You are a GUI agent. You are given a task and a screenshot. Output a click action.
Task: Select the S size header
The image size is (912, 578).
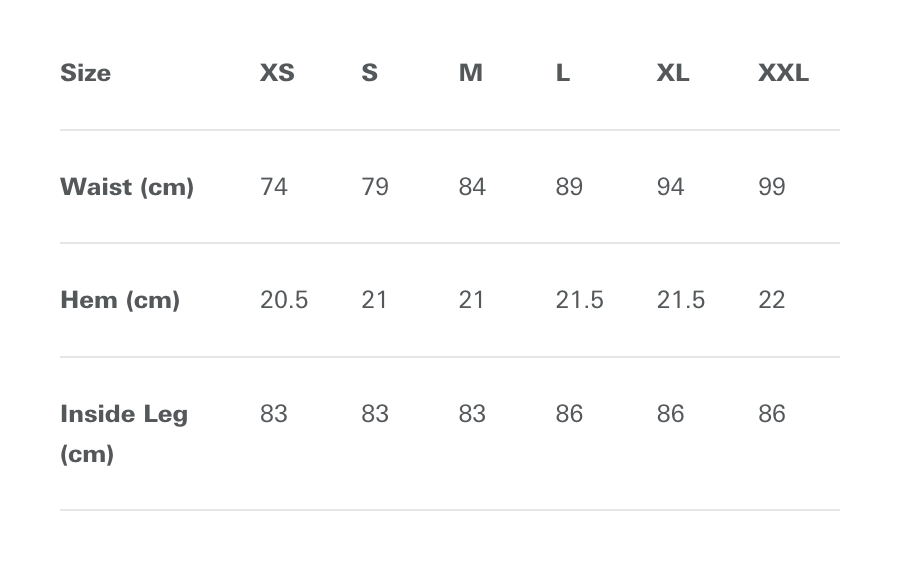[369, 73]
